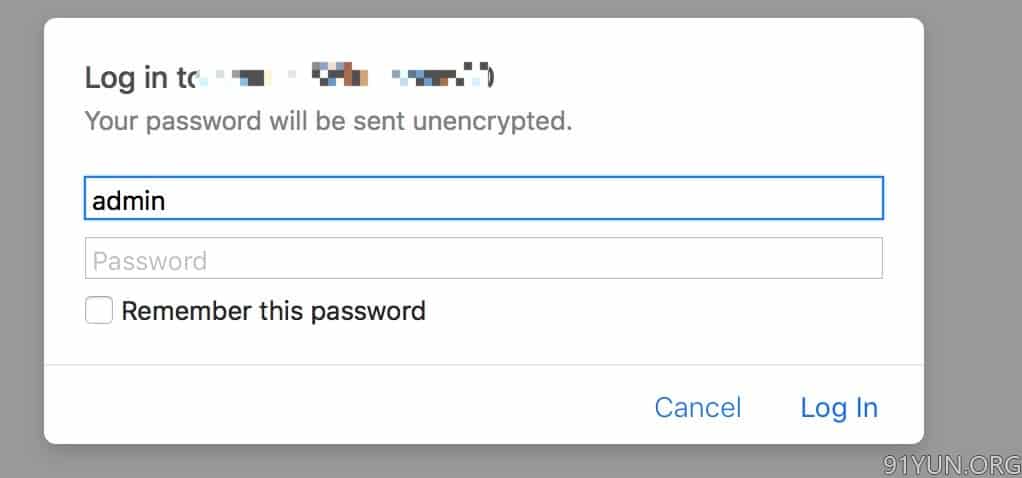Click the Remember this password label text
Viewport: 1022px width, 478px height.
coord(273,311)
